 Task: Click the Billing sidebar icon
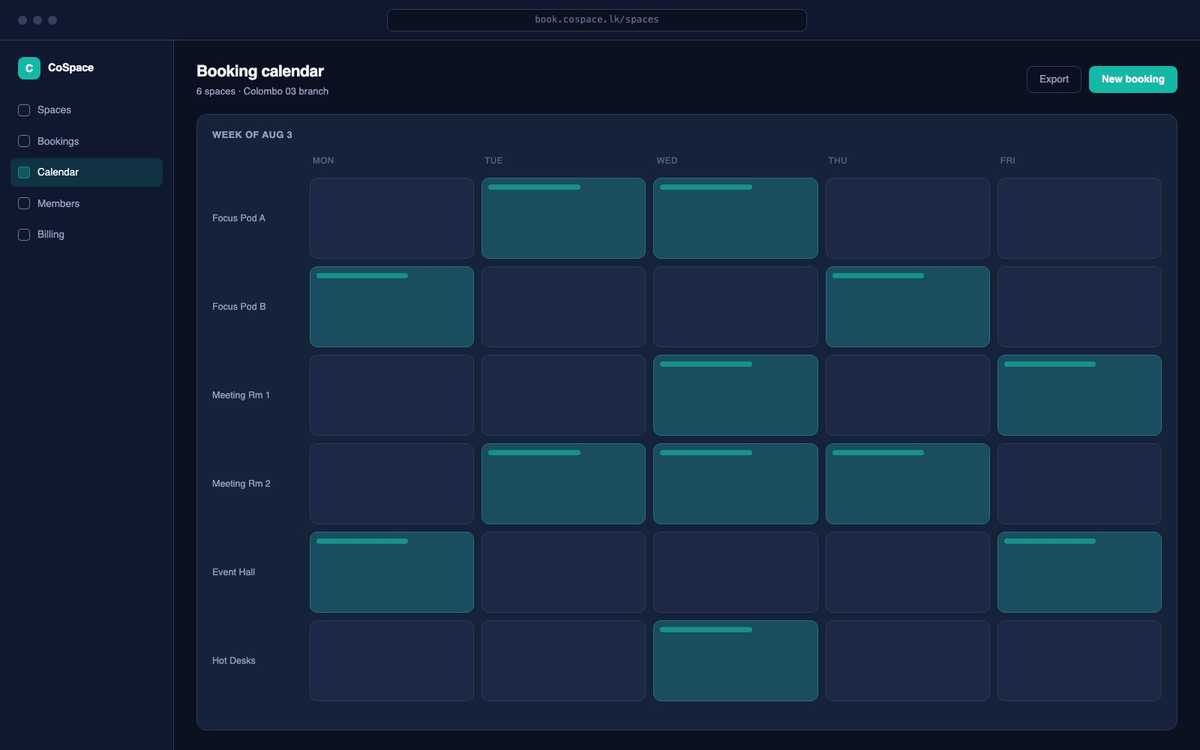tap(24, 234)
